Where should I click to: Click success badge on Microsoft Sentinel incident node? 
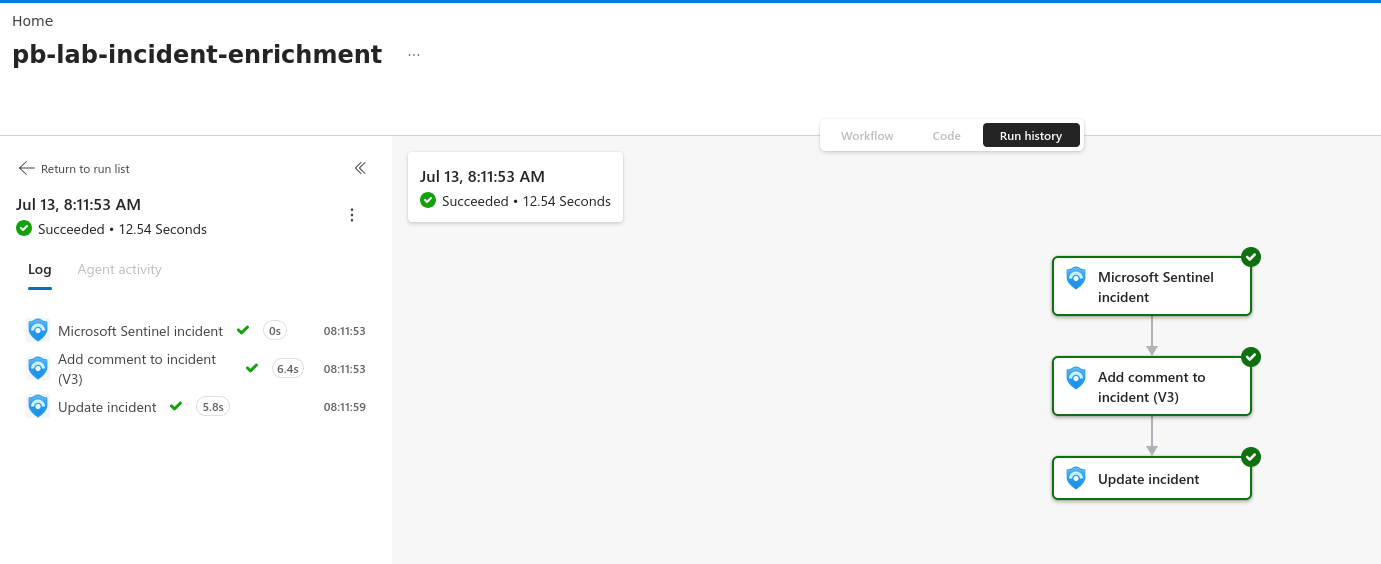(x=1251, y=257)
